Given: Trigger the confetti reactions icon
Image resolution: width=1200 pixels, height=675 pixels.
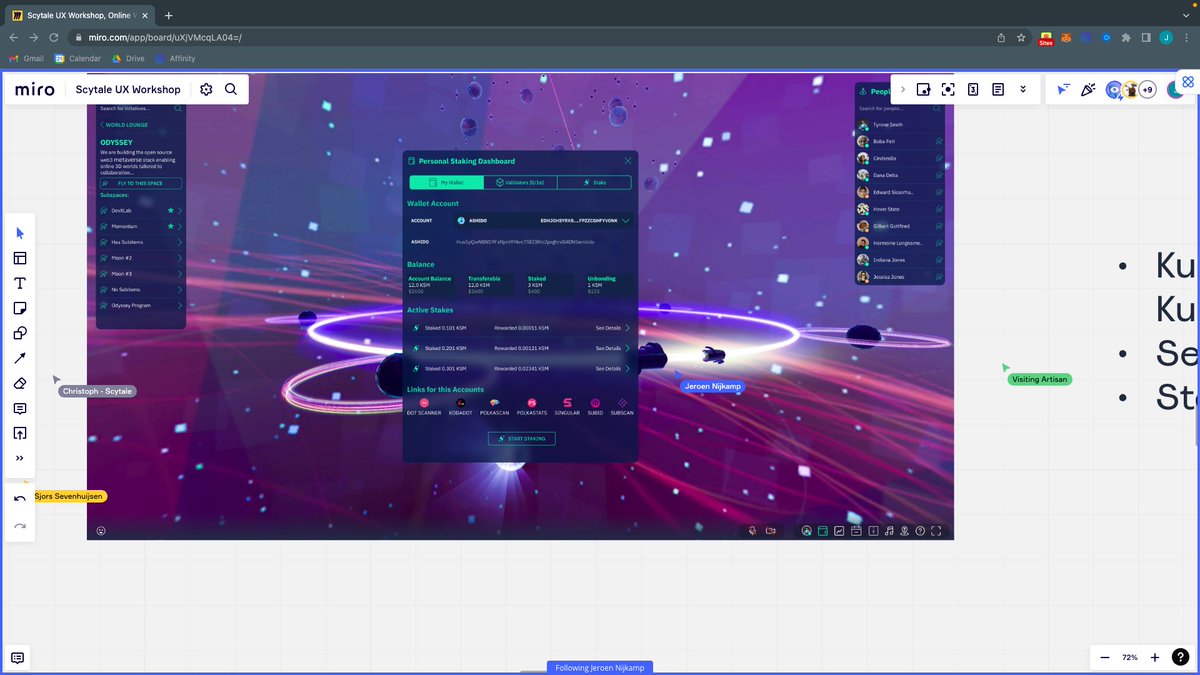Looking at the screenshot, I should click(1088, 89).
